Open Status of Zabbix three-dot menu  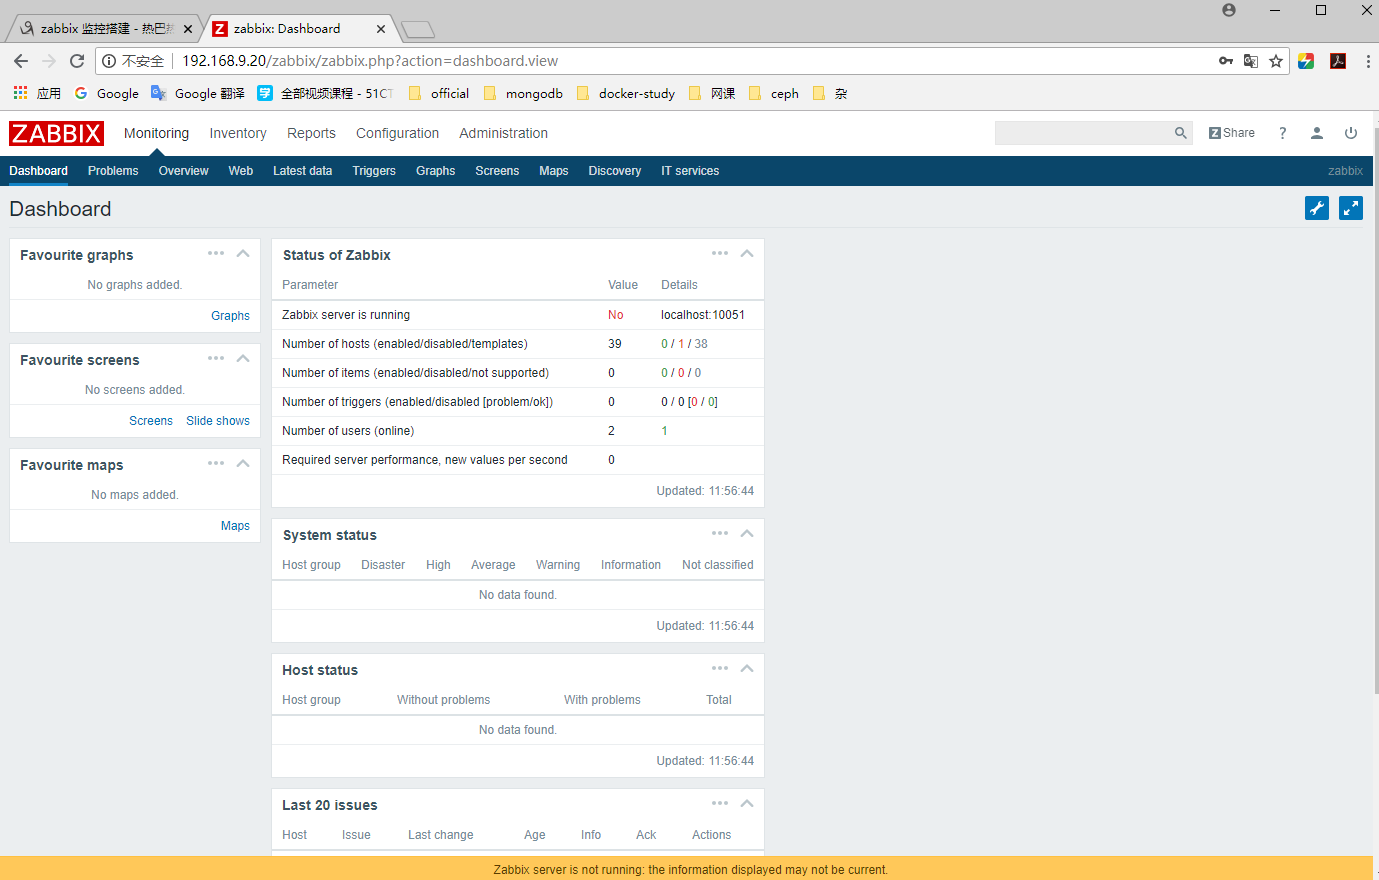[x=720, y=253]
